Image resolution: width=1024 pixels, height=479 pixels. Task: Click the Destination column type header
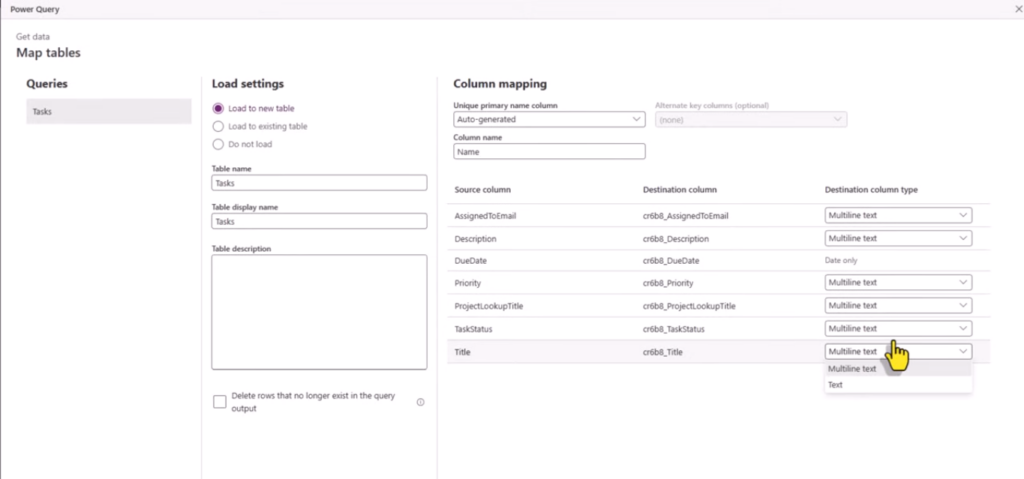coord(871,190)
